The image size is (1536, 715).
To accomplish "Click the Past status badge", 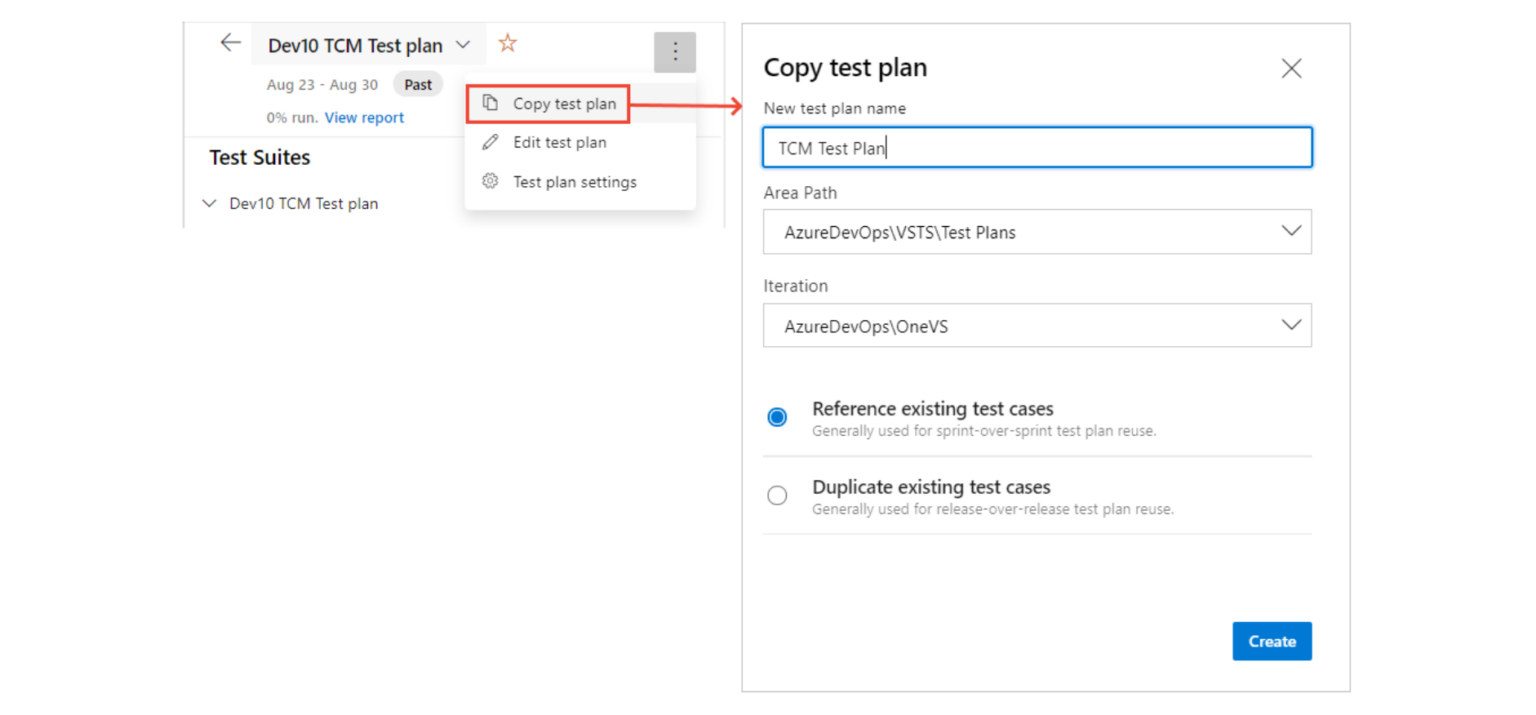I will click(417, 84).
